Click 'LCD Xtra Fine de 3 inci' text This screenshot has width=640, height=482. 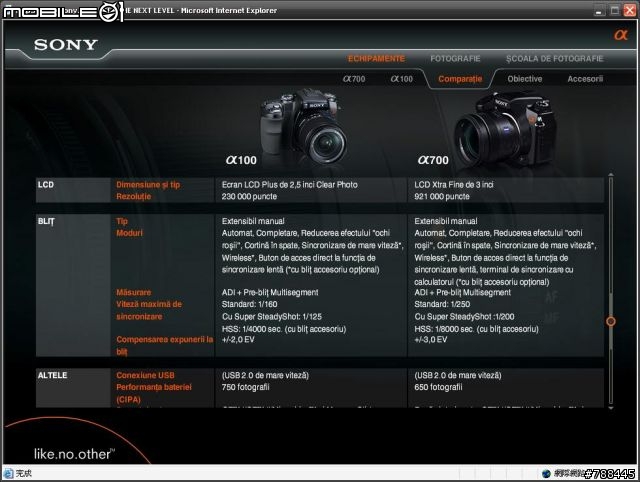click(454, 184)
